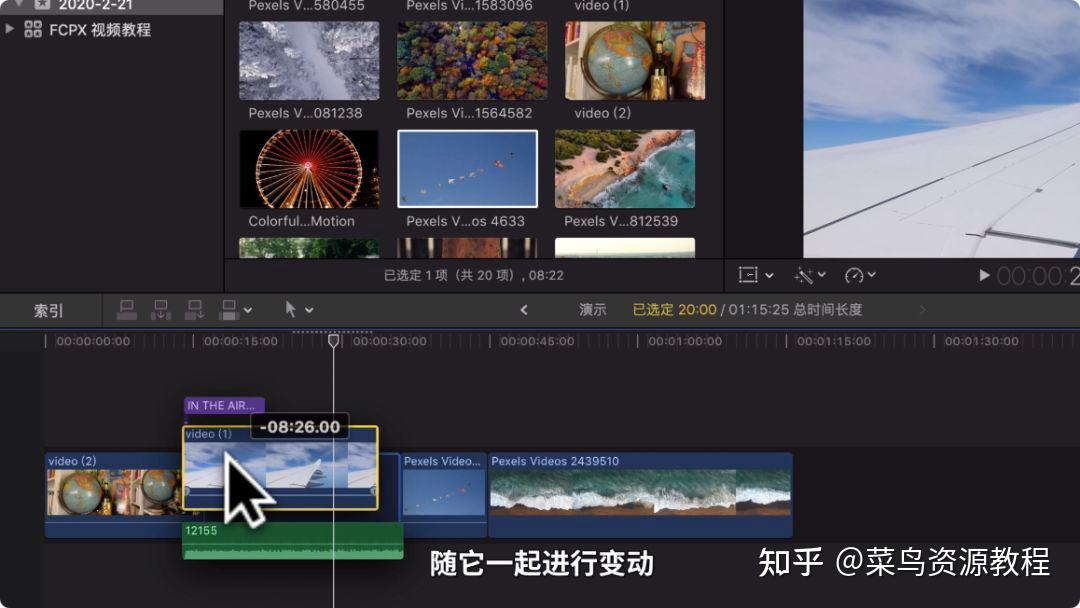This screenshot has height=608, width=1080.
Task: Play the viewer video
Action: click(x=984, y=275)
